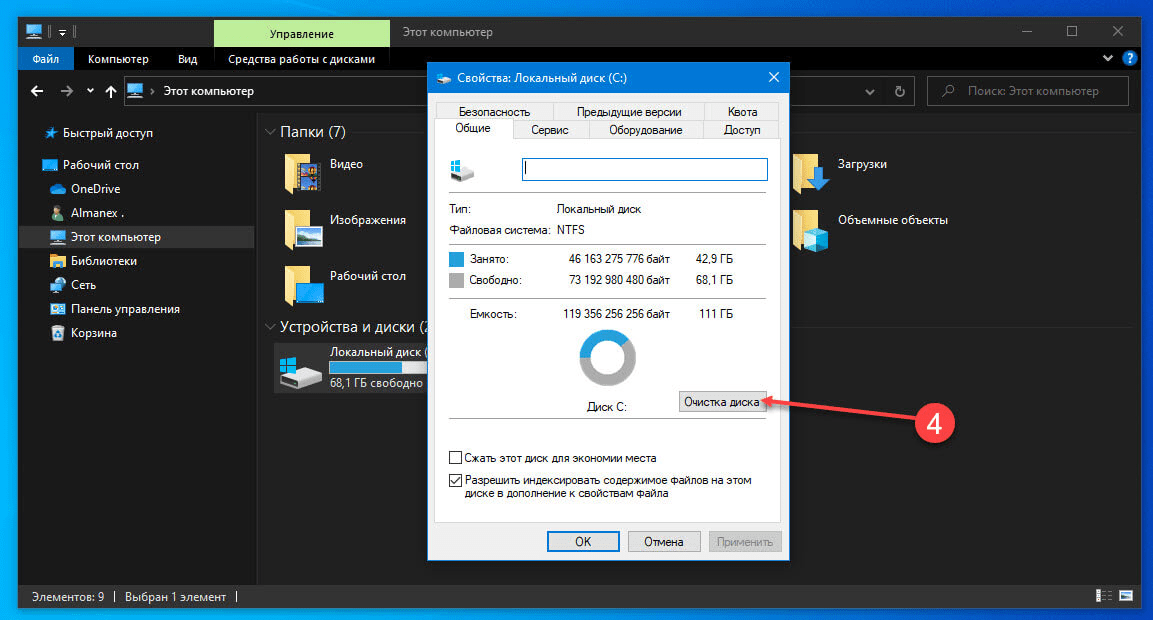Click the help question mark icon
This screenshot has width=1153, height=620.
[1131, 59]
